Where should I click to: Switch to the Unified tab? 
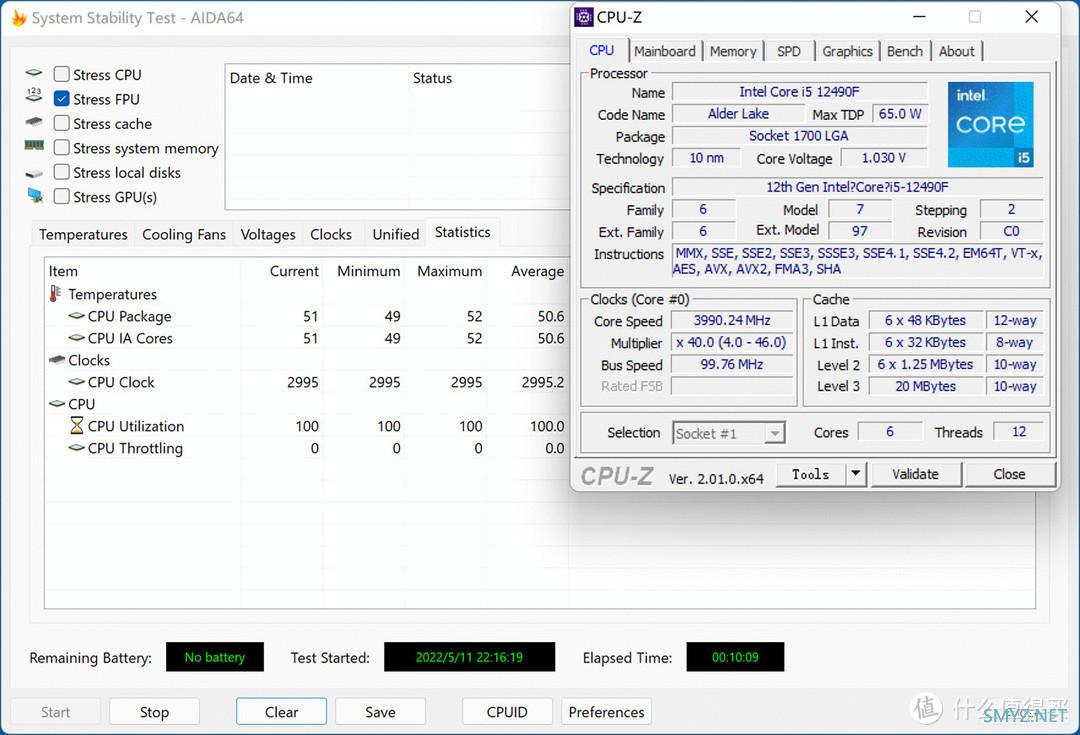click(395, 235)
